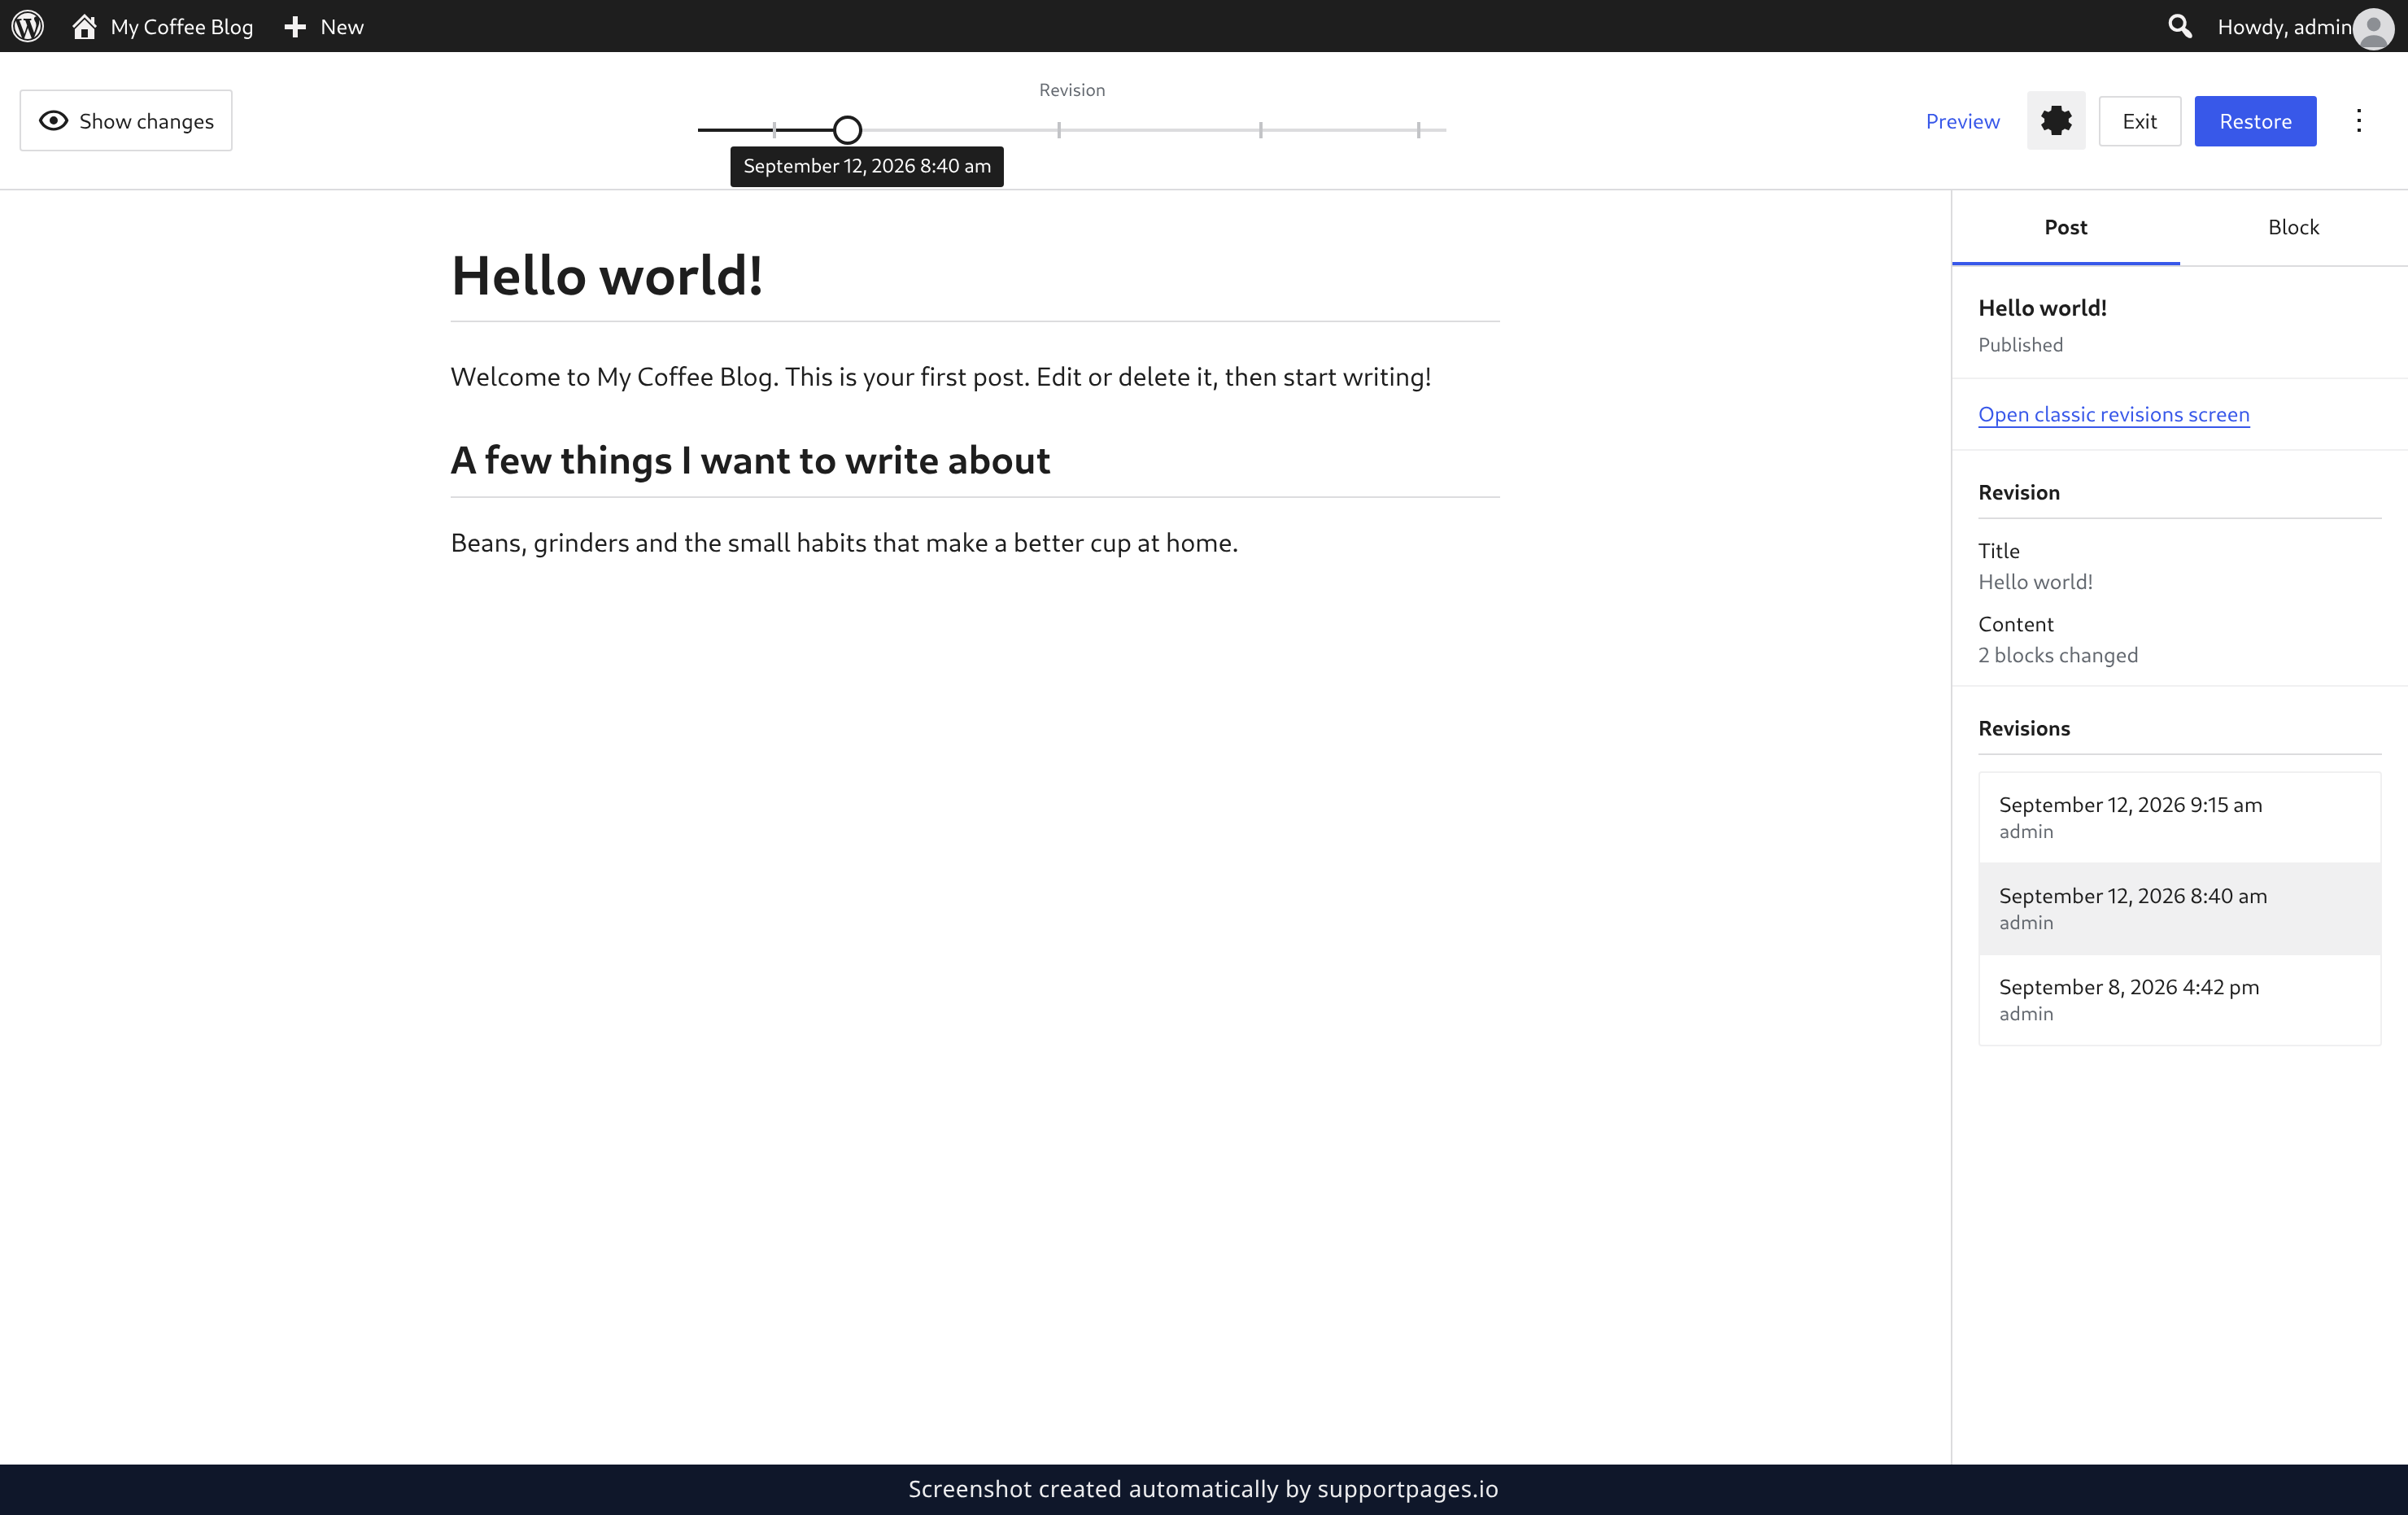
Task: Open classic revisions screen link
Action: pyautogui.click(x=2113, y=414)
